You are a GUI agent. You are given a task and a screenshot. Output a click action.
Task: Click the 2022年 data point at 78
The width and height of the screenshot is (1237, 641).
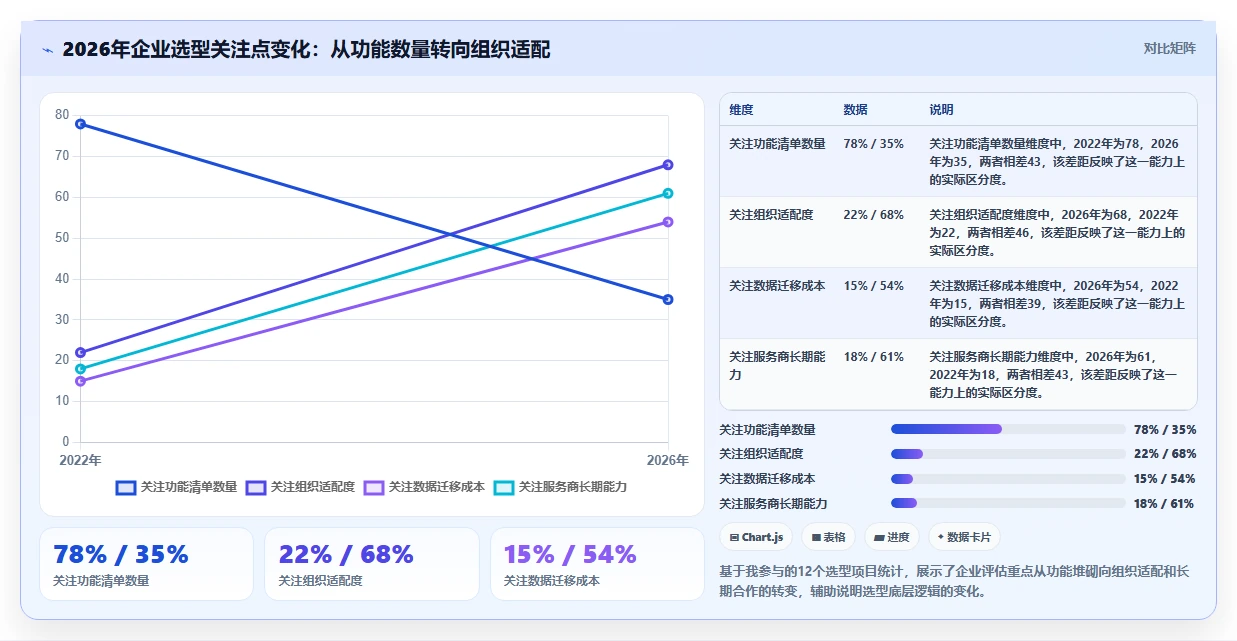pyautogui.click(x=80, y=124)
